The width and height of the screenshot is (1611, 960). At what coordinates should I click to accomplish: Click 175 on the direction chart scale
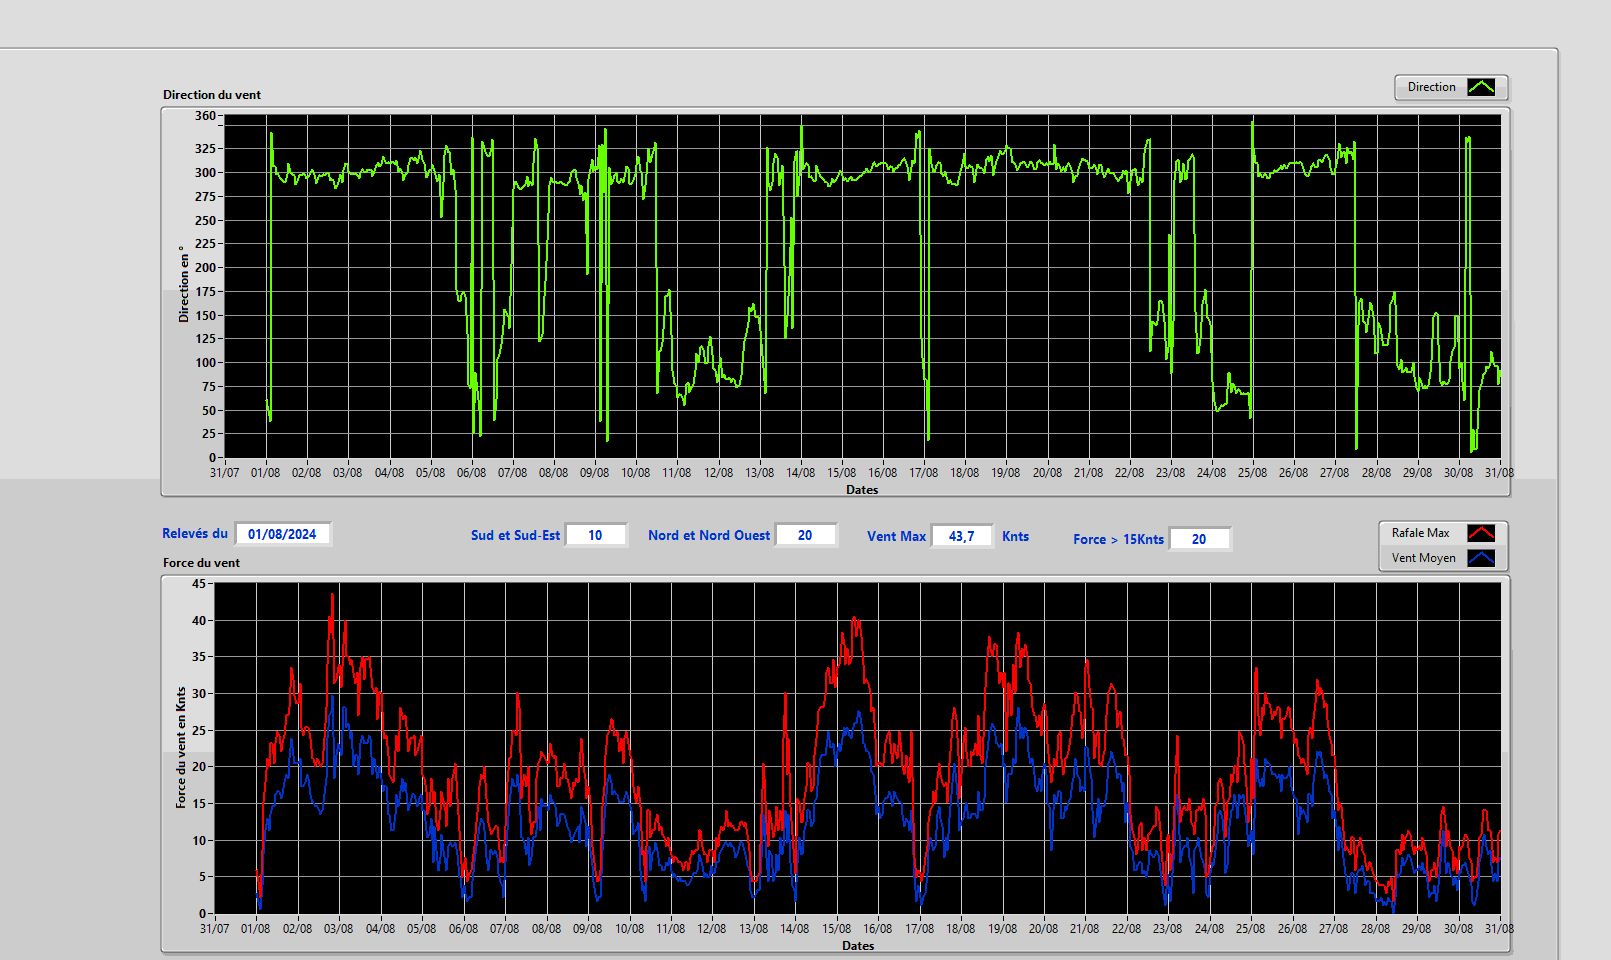tap(205, 291)
